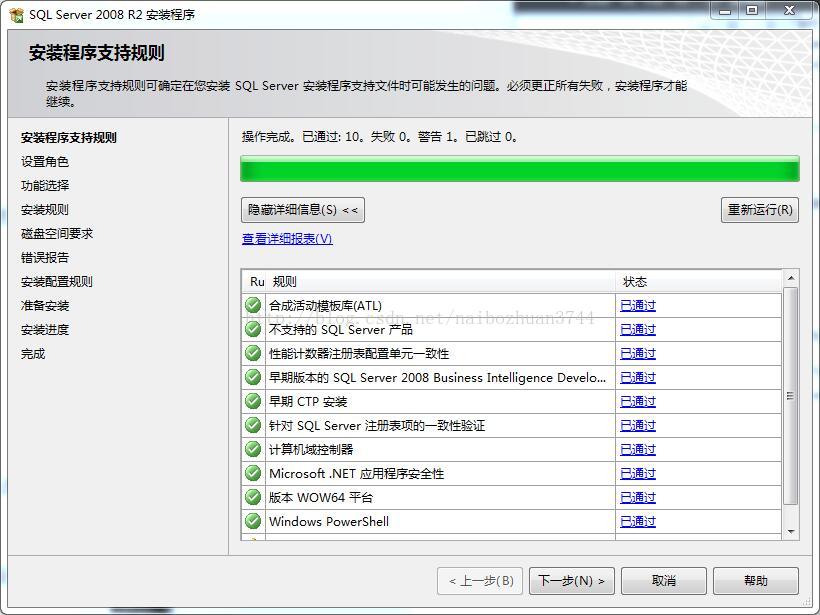Click the rules list scrollbar down arrow

tap(791, 532)
